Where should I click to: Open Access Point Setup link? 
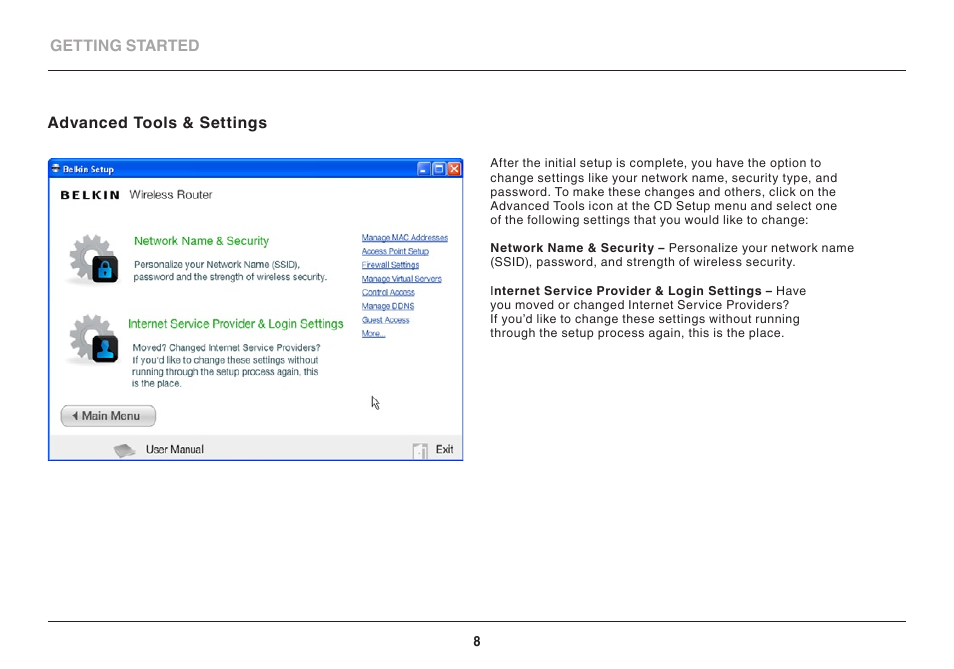click(x=395, y=251)
